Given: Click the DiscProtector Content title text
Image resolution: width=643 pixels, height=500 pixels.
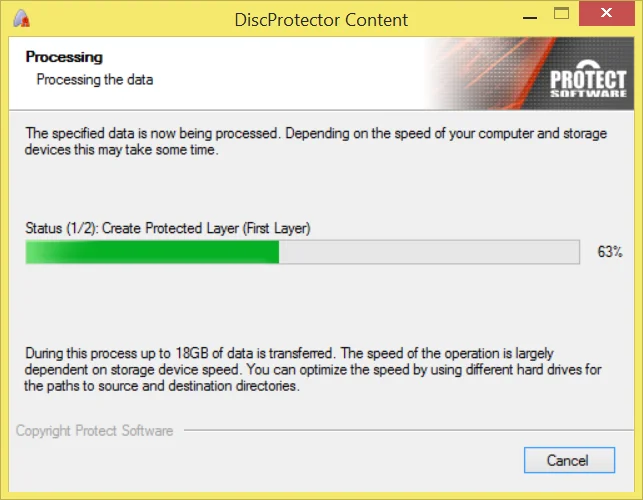Looking at the screenshot, I should pyautogui.click(x=321, y=20).
